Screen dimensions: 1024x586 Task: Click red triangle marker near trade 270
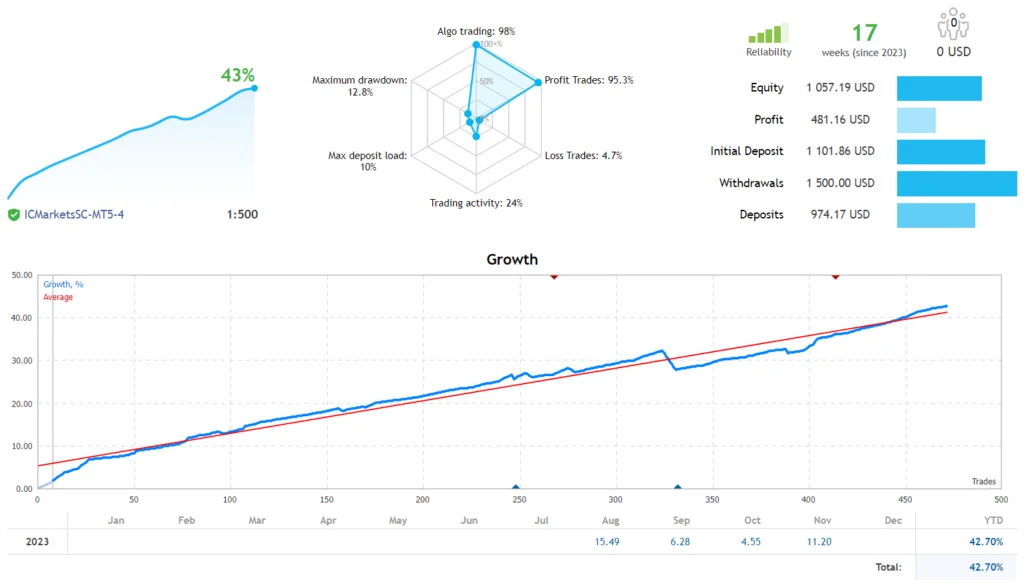pos(554,276)
